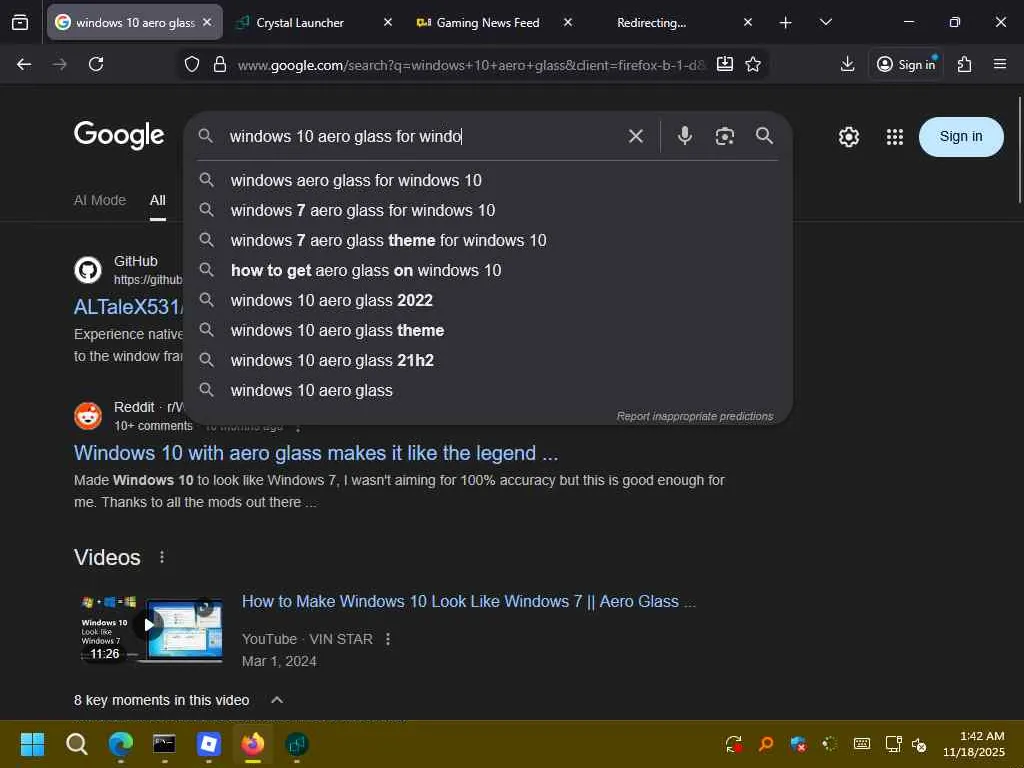Viewport: 1024px width, 768px height.
Task: Open Windows Security tray icon
Action: click(x=797, y=743)
